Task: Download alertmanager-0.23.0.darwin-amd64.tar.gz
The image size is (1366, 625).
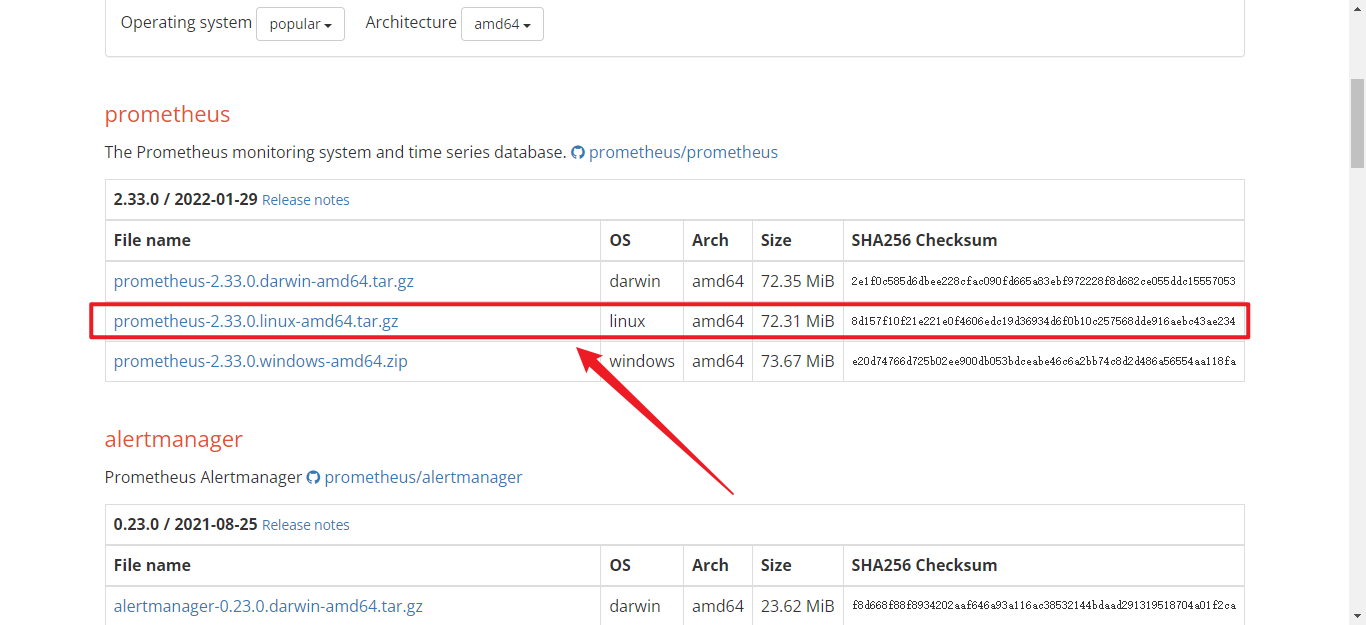Action: [268, 606]
